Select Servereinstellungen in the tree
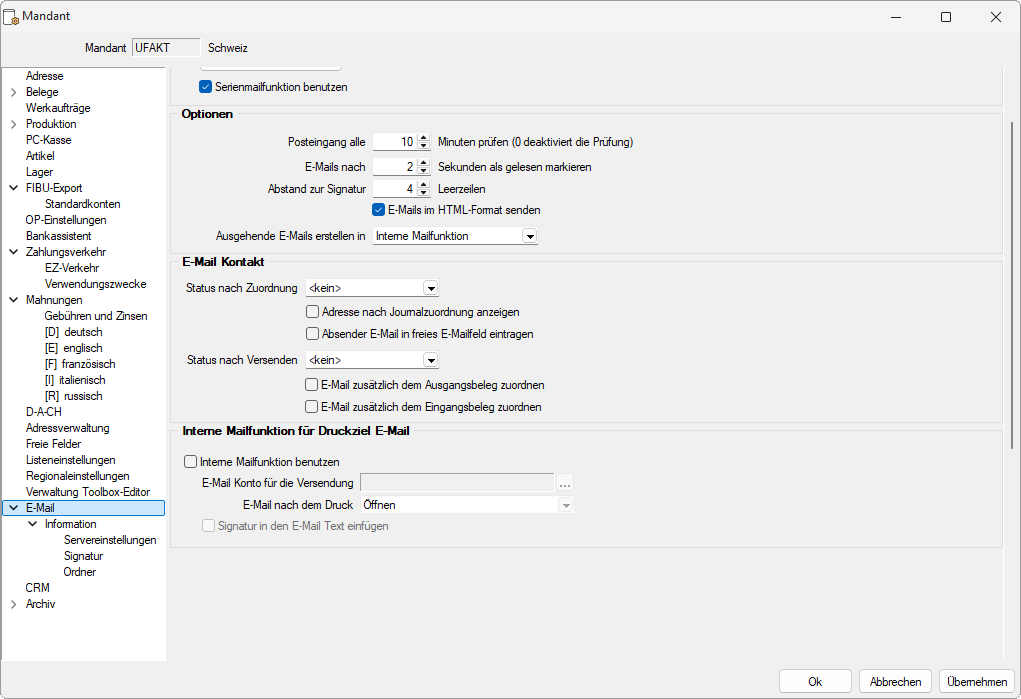 coord(110,540)
